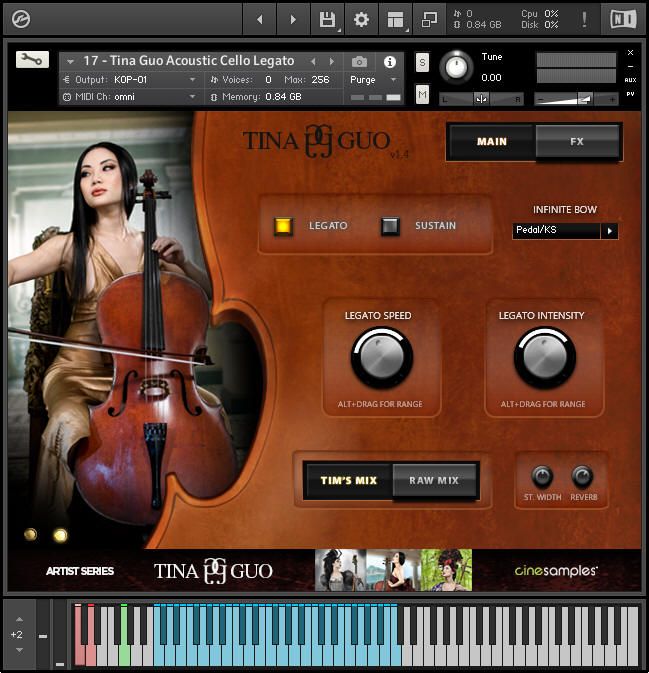Viewport: 649px width, 673px height.
Task: Click the LEGATO INTENSITY knob
Action: click(545, 357)
